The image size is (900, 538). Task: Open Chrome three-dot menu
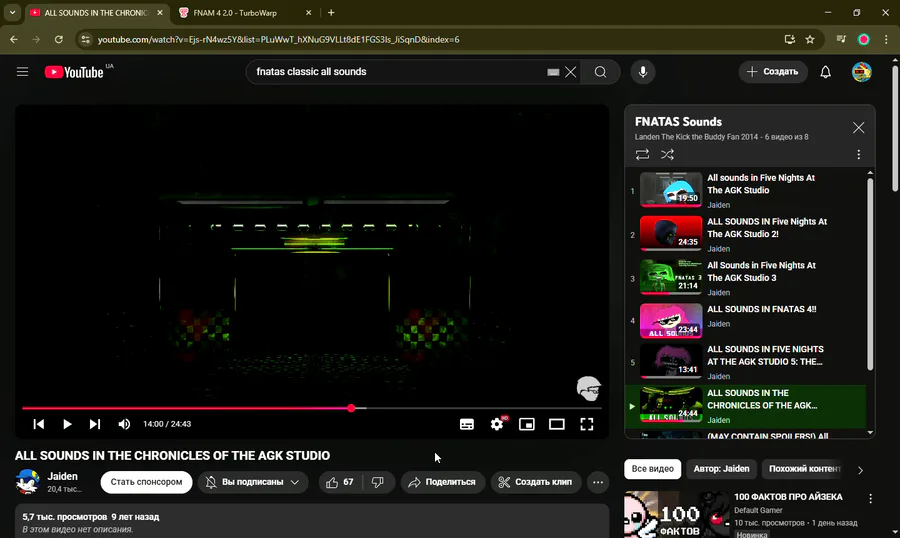click(886, 40)
